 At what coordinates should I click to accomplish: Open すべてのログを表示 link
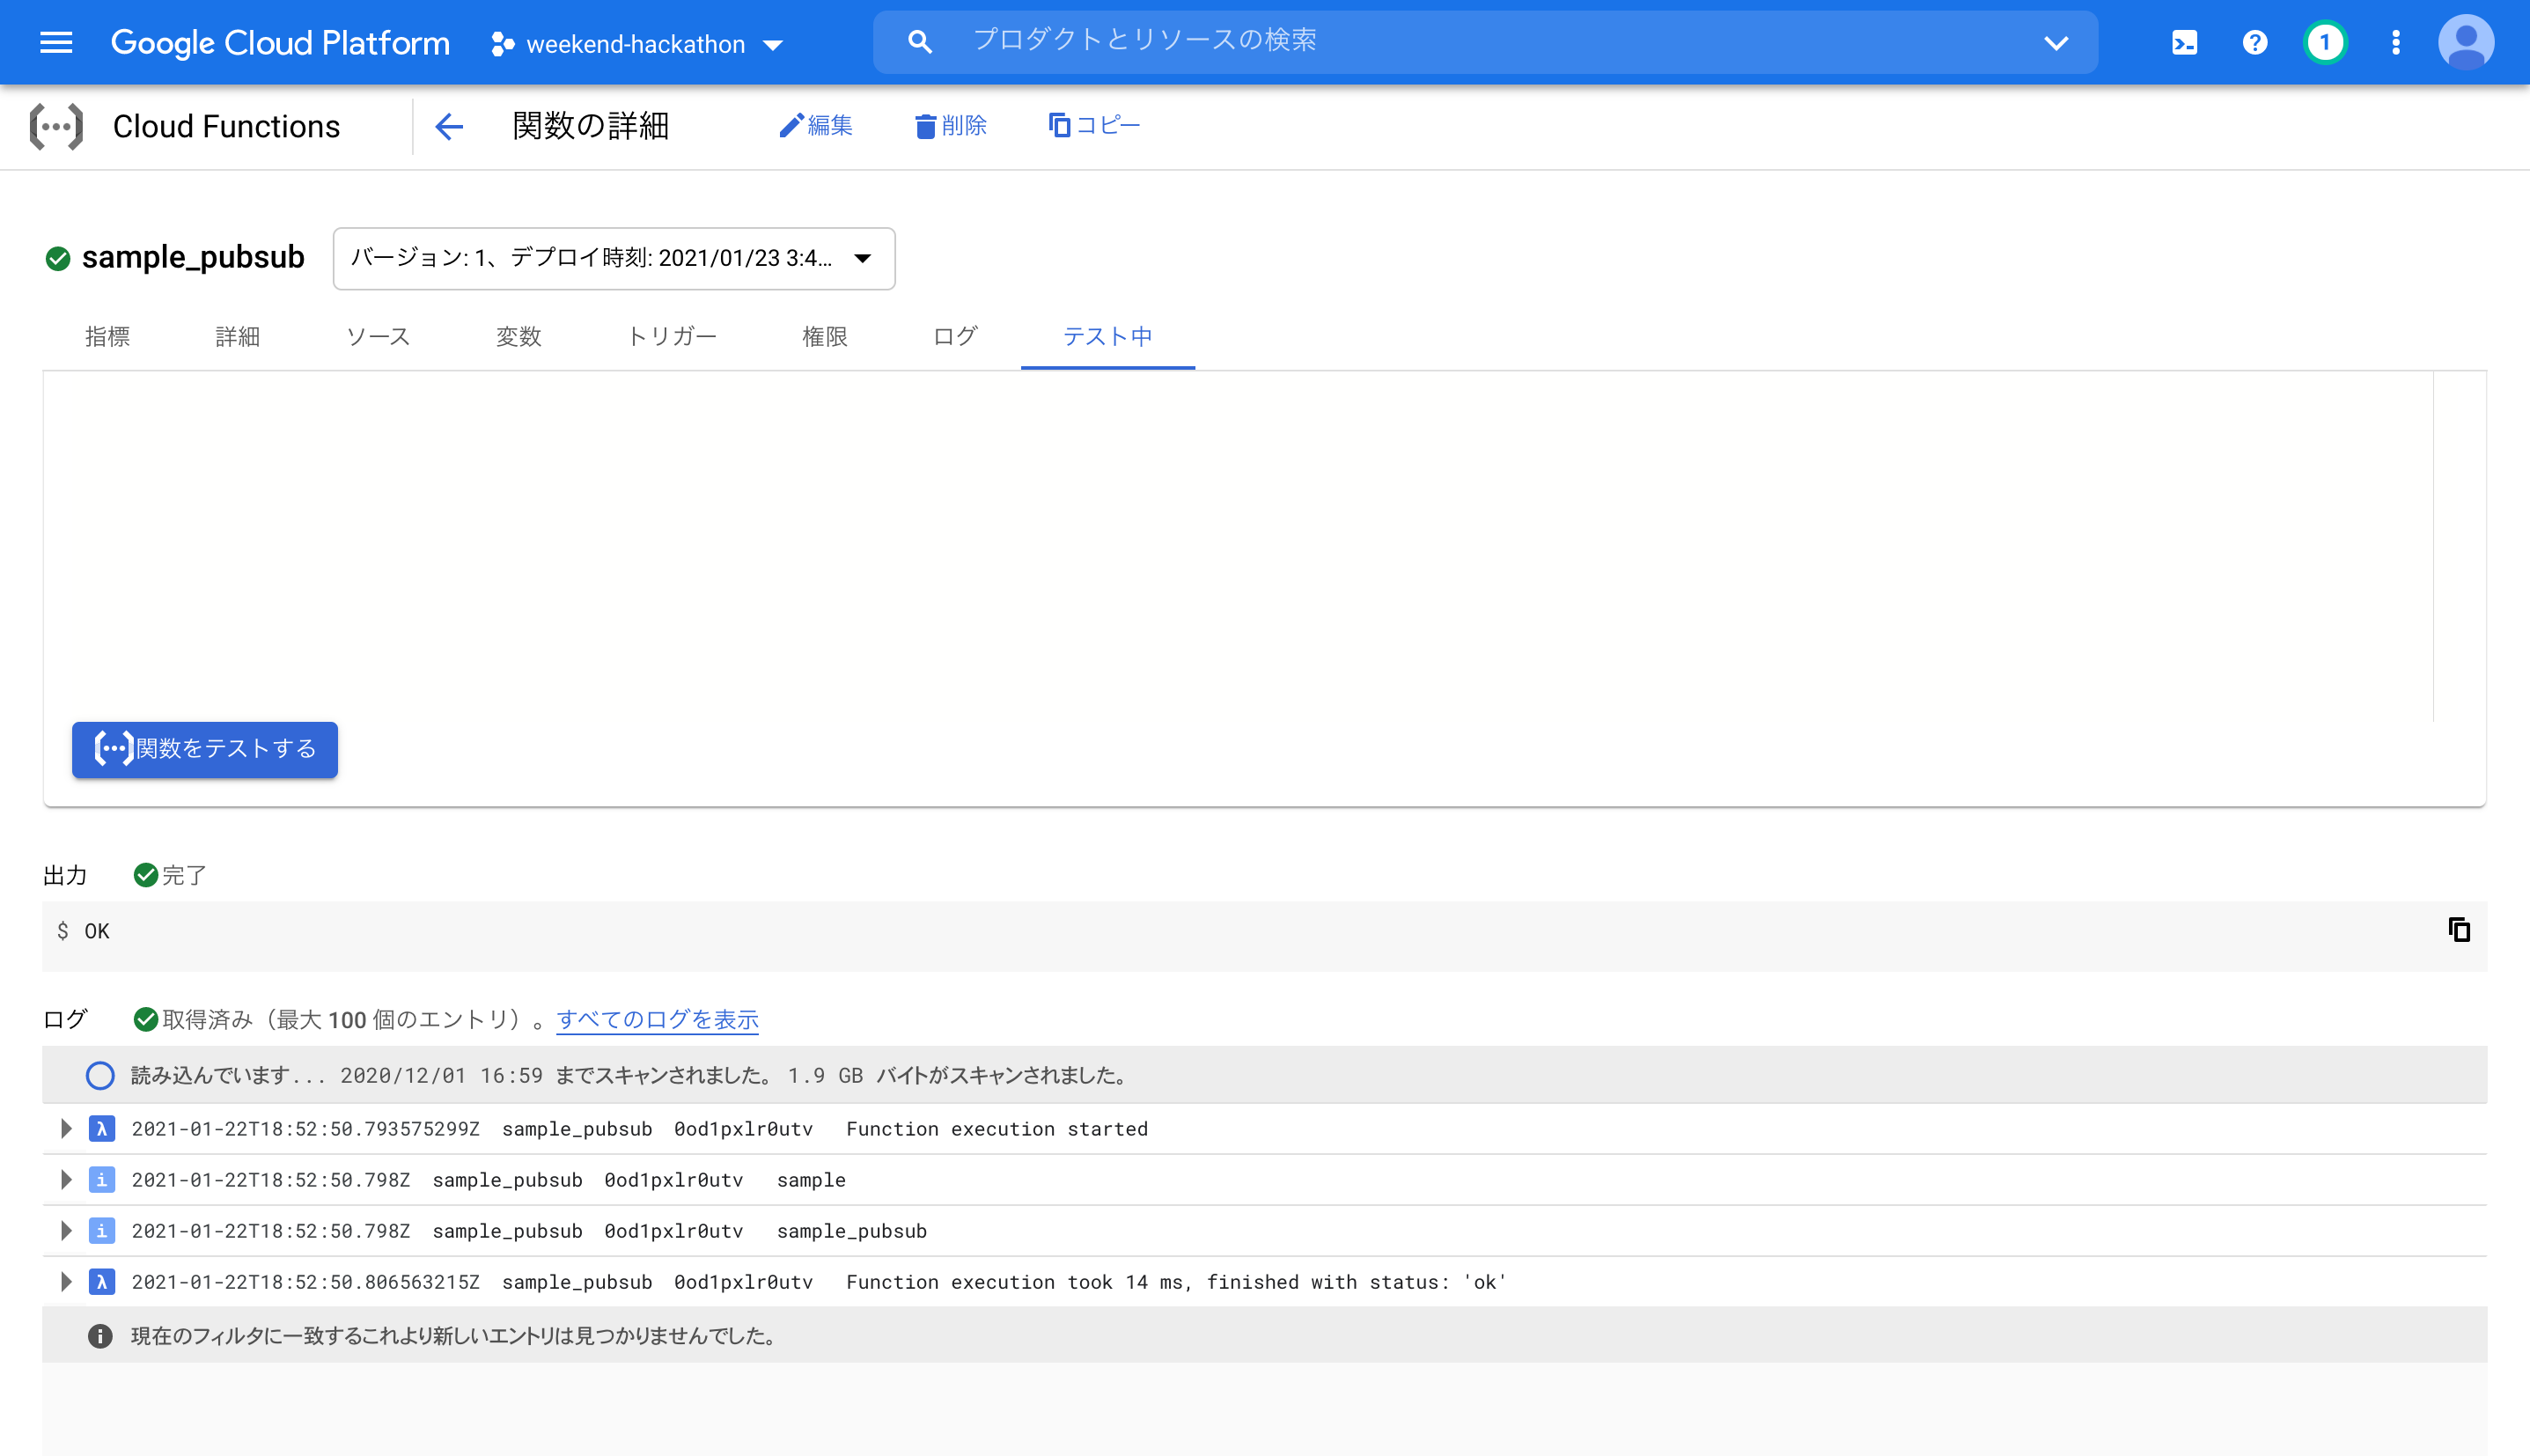[x=657, y=1019]
